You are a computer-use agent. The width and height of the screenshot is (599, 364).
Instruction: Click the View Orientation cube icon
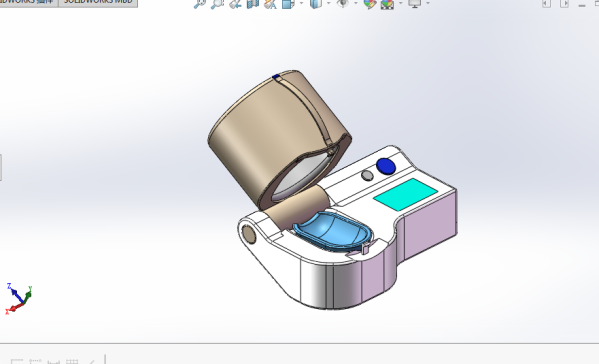pyautogui.click(x=288, y=3)
